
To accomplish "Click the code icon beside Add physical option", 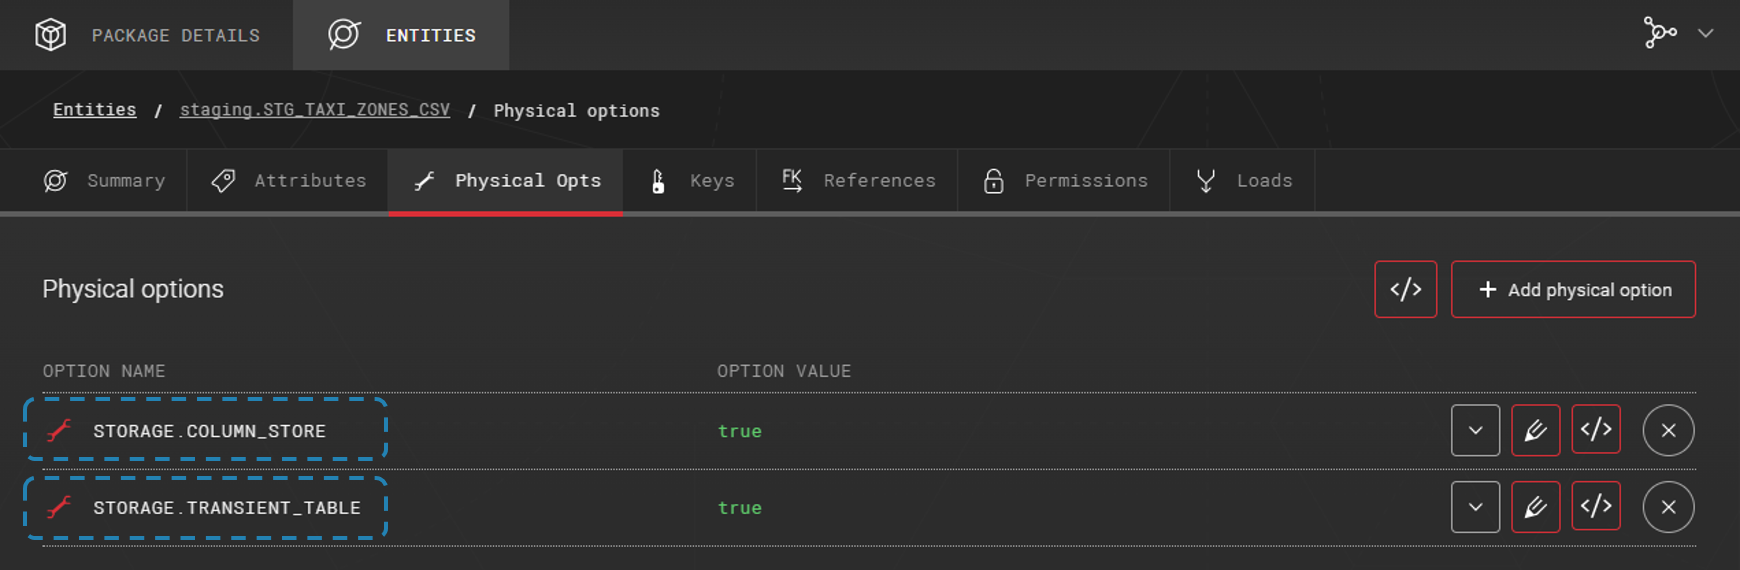I will (1405, 290).
